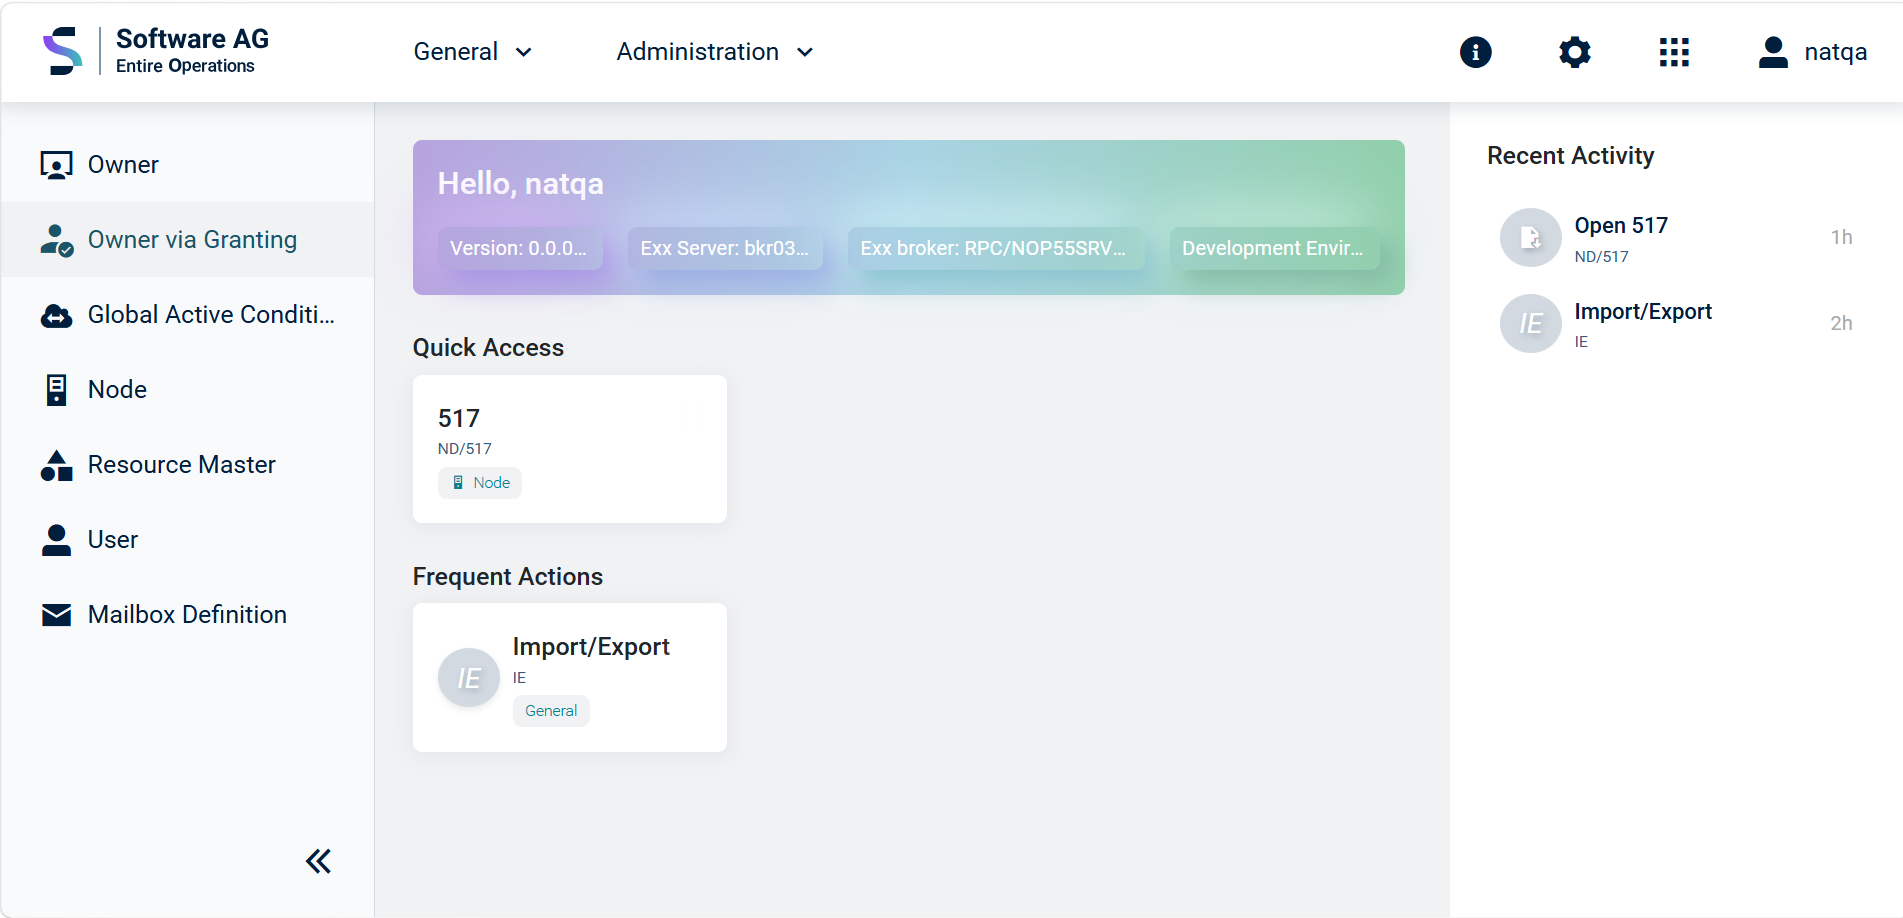Viewport: 1903px width, 918px height.
Task: Click the User sidebar icon
Action: [x=56, y=540]
